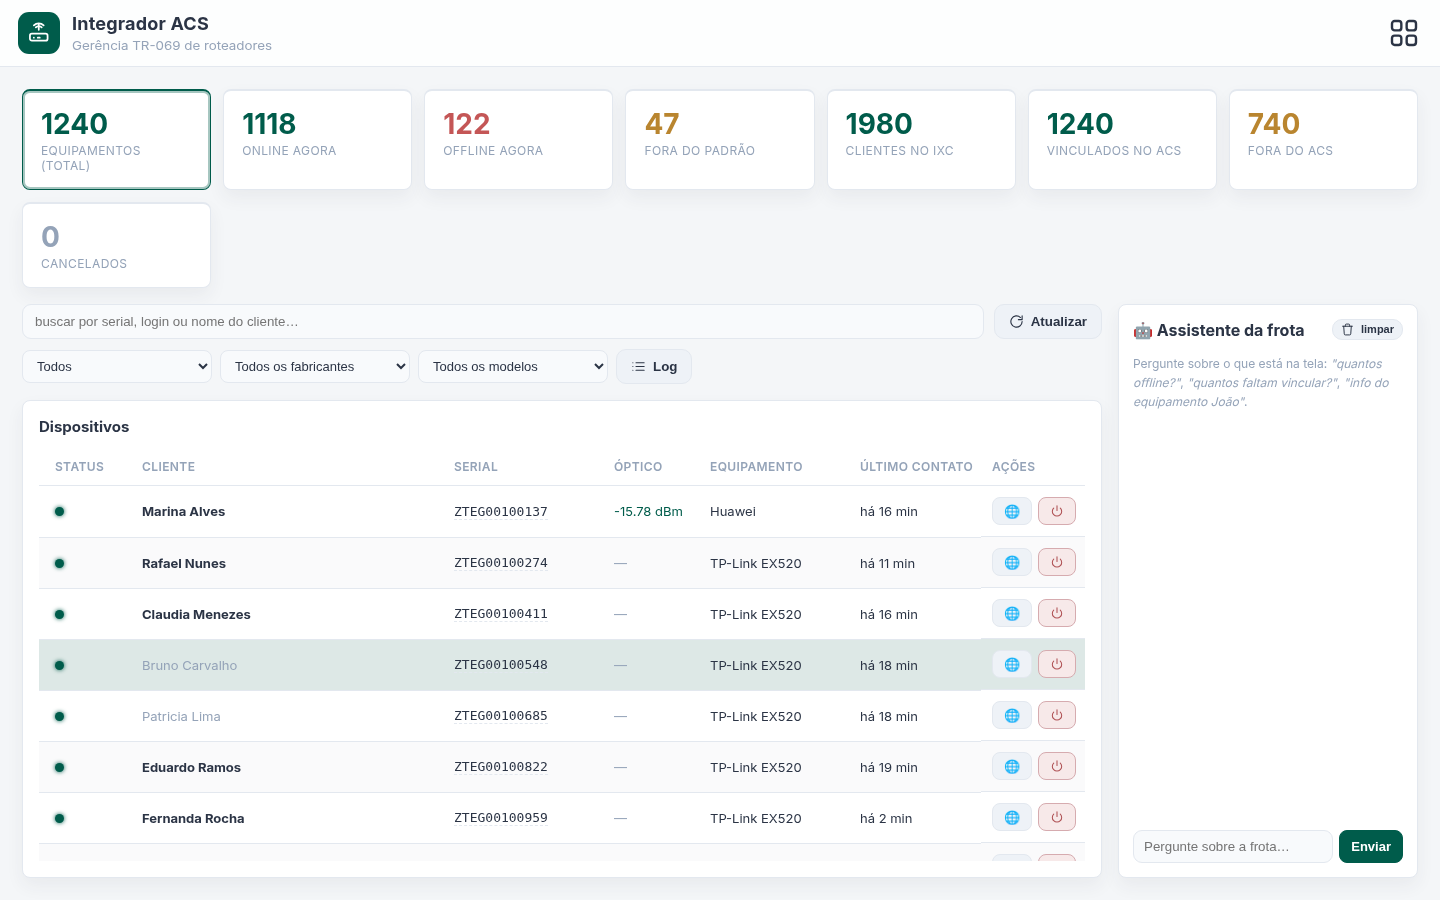Focus the serial or login search field
1440x900 pixels.
pos(503,321)
